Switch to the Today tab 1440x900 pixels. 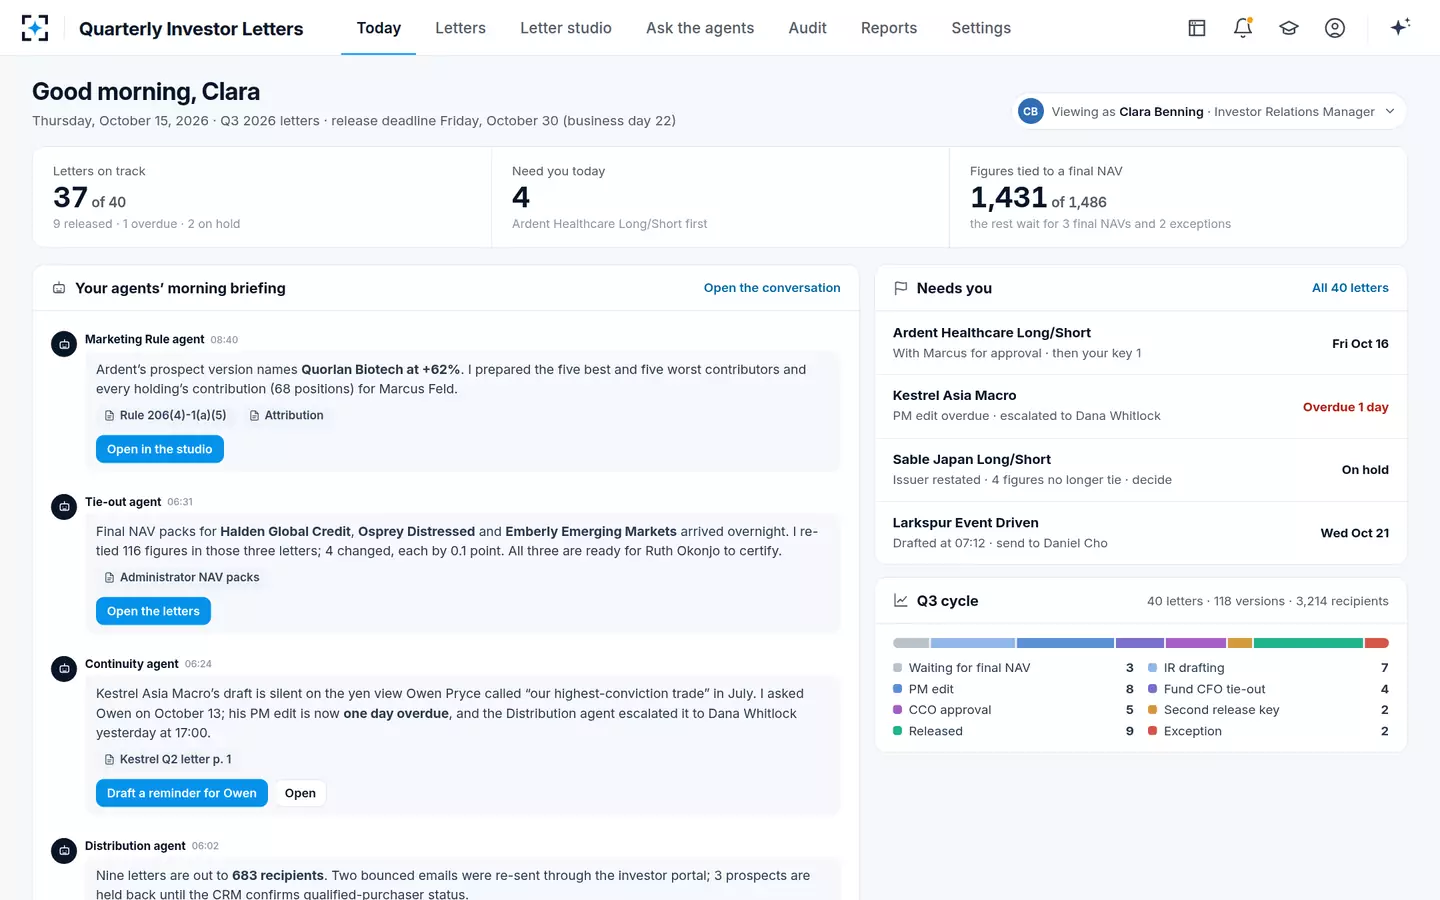click(x=379, y=28)
